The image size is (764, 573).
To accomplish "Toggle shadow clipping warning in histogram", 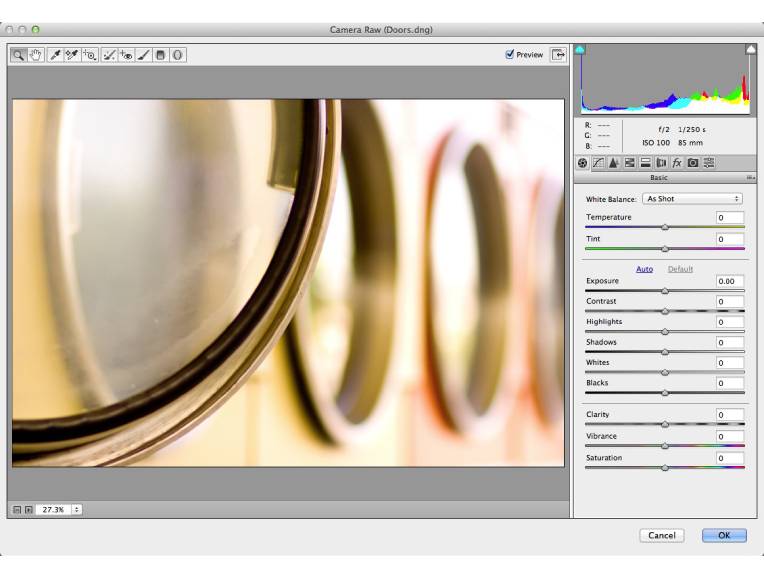I will 580,49.
